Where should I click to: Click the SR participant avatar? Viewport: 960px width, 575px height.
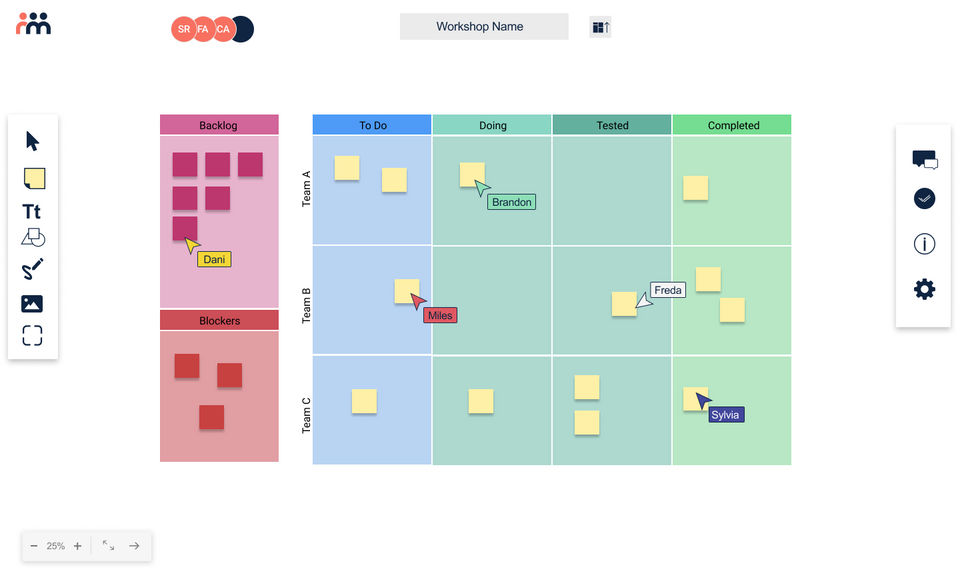(x=183, y=29)
